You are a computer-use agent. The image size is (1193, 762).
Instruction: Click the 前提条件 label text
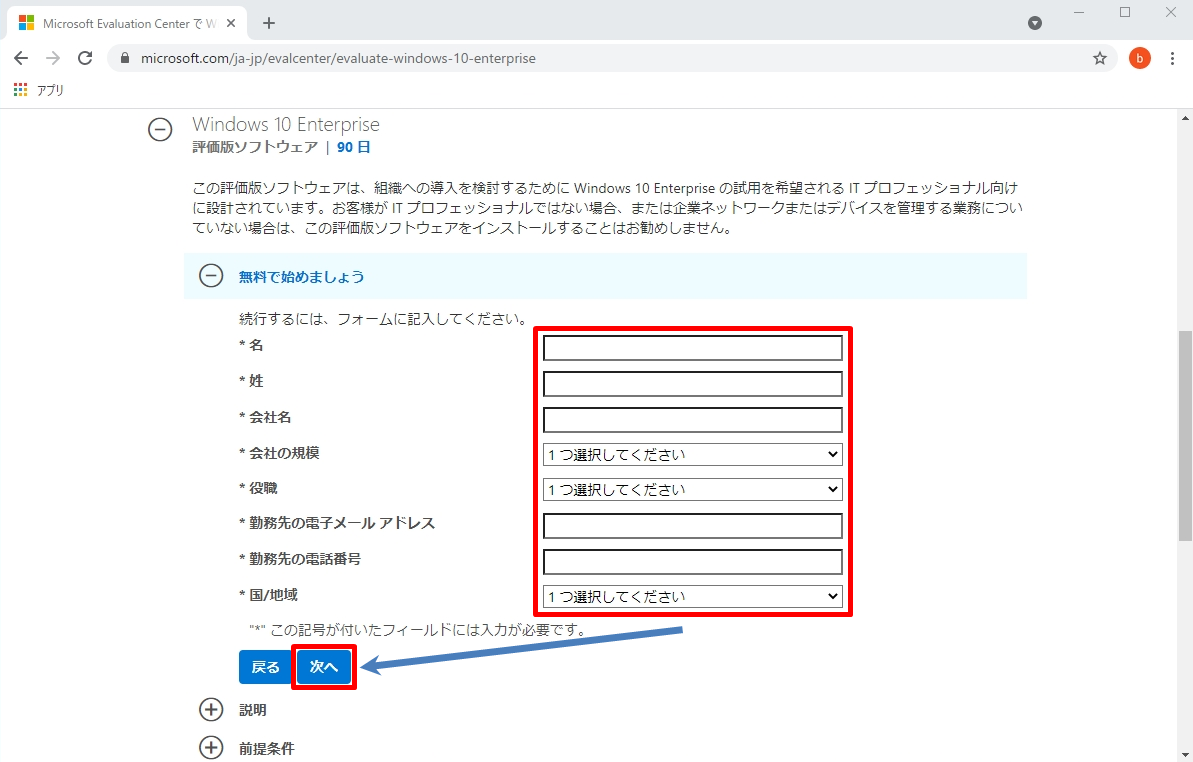pos(266,748)
